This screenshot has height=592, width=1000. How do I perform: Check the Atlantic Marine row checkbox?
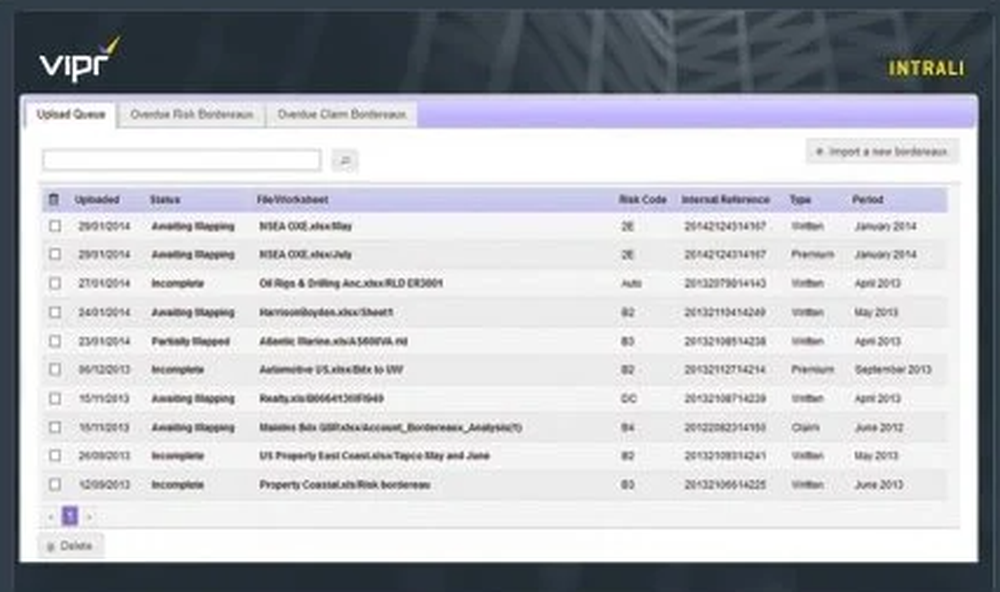(55, 341)
